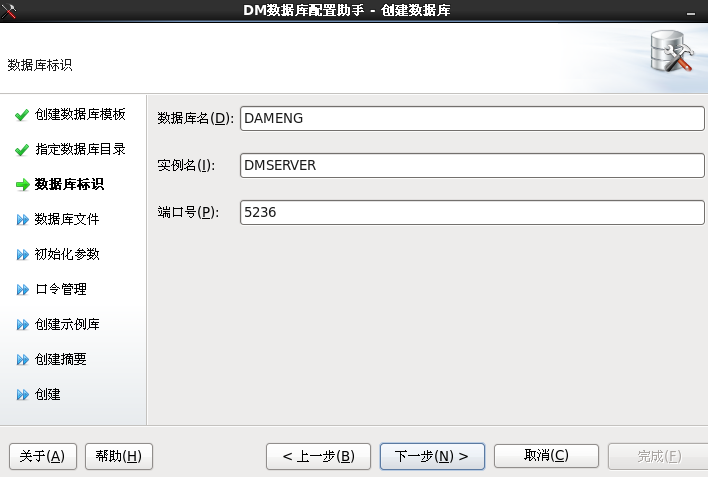Click the 数据库标识 page heading

point(40,65)
